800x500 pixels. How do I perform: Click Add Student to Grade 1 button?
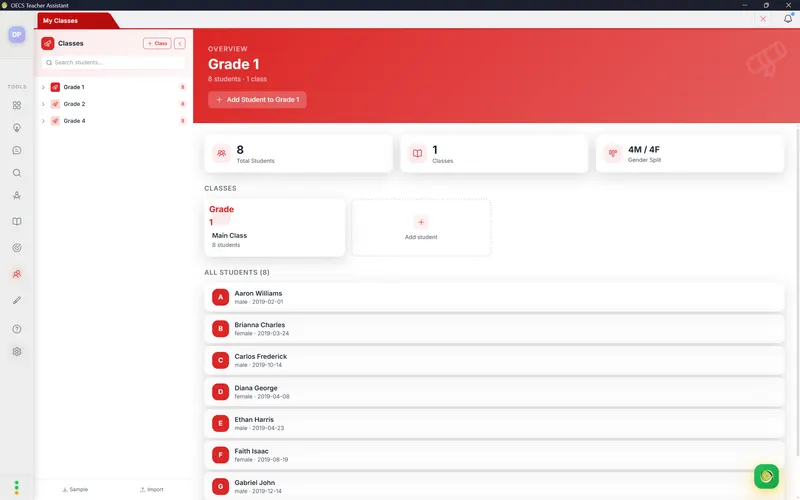point(257,99)
